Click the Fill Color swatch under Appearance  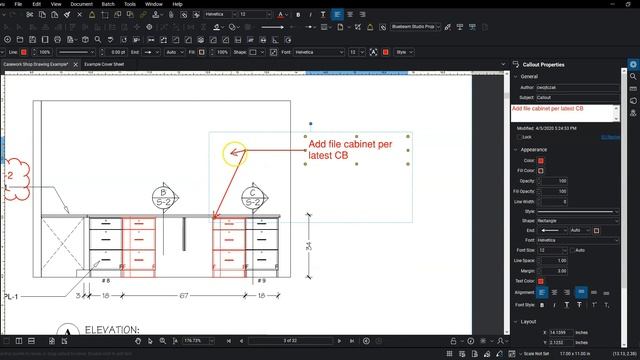(541, 171)
